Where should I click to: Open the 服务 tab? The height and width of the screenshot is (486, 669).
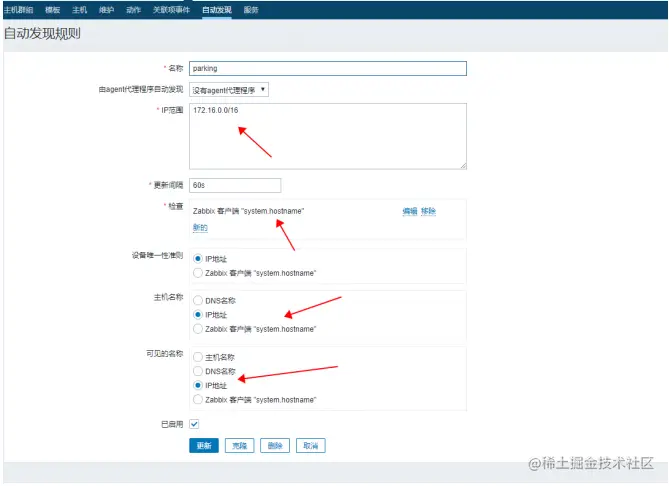click(x=251, y=10)
